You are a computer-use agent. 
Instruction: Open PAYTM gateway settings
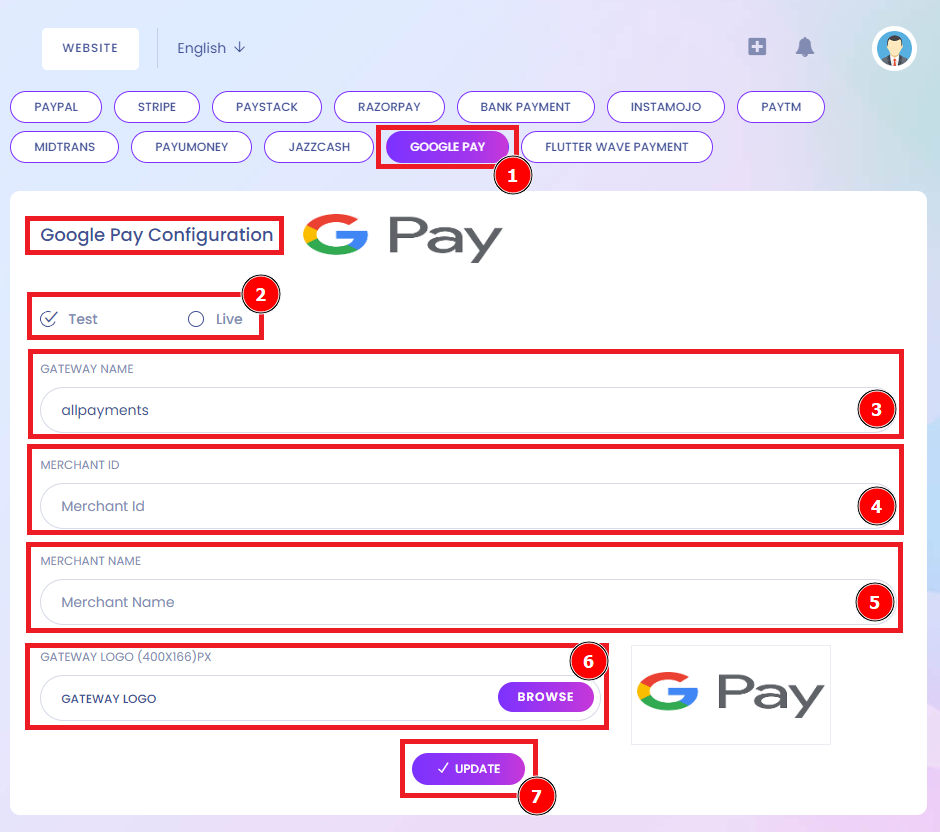click(x=780, y=107)
